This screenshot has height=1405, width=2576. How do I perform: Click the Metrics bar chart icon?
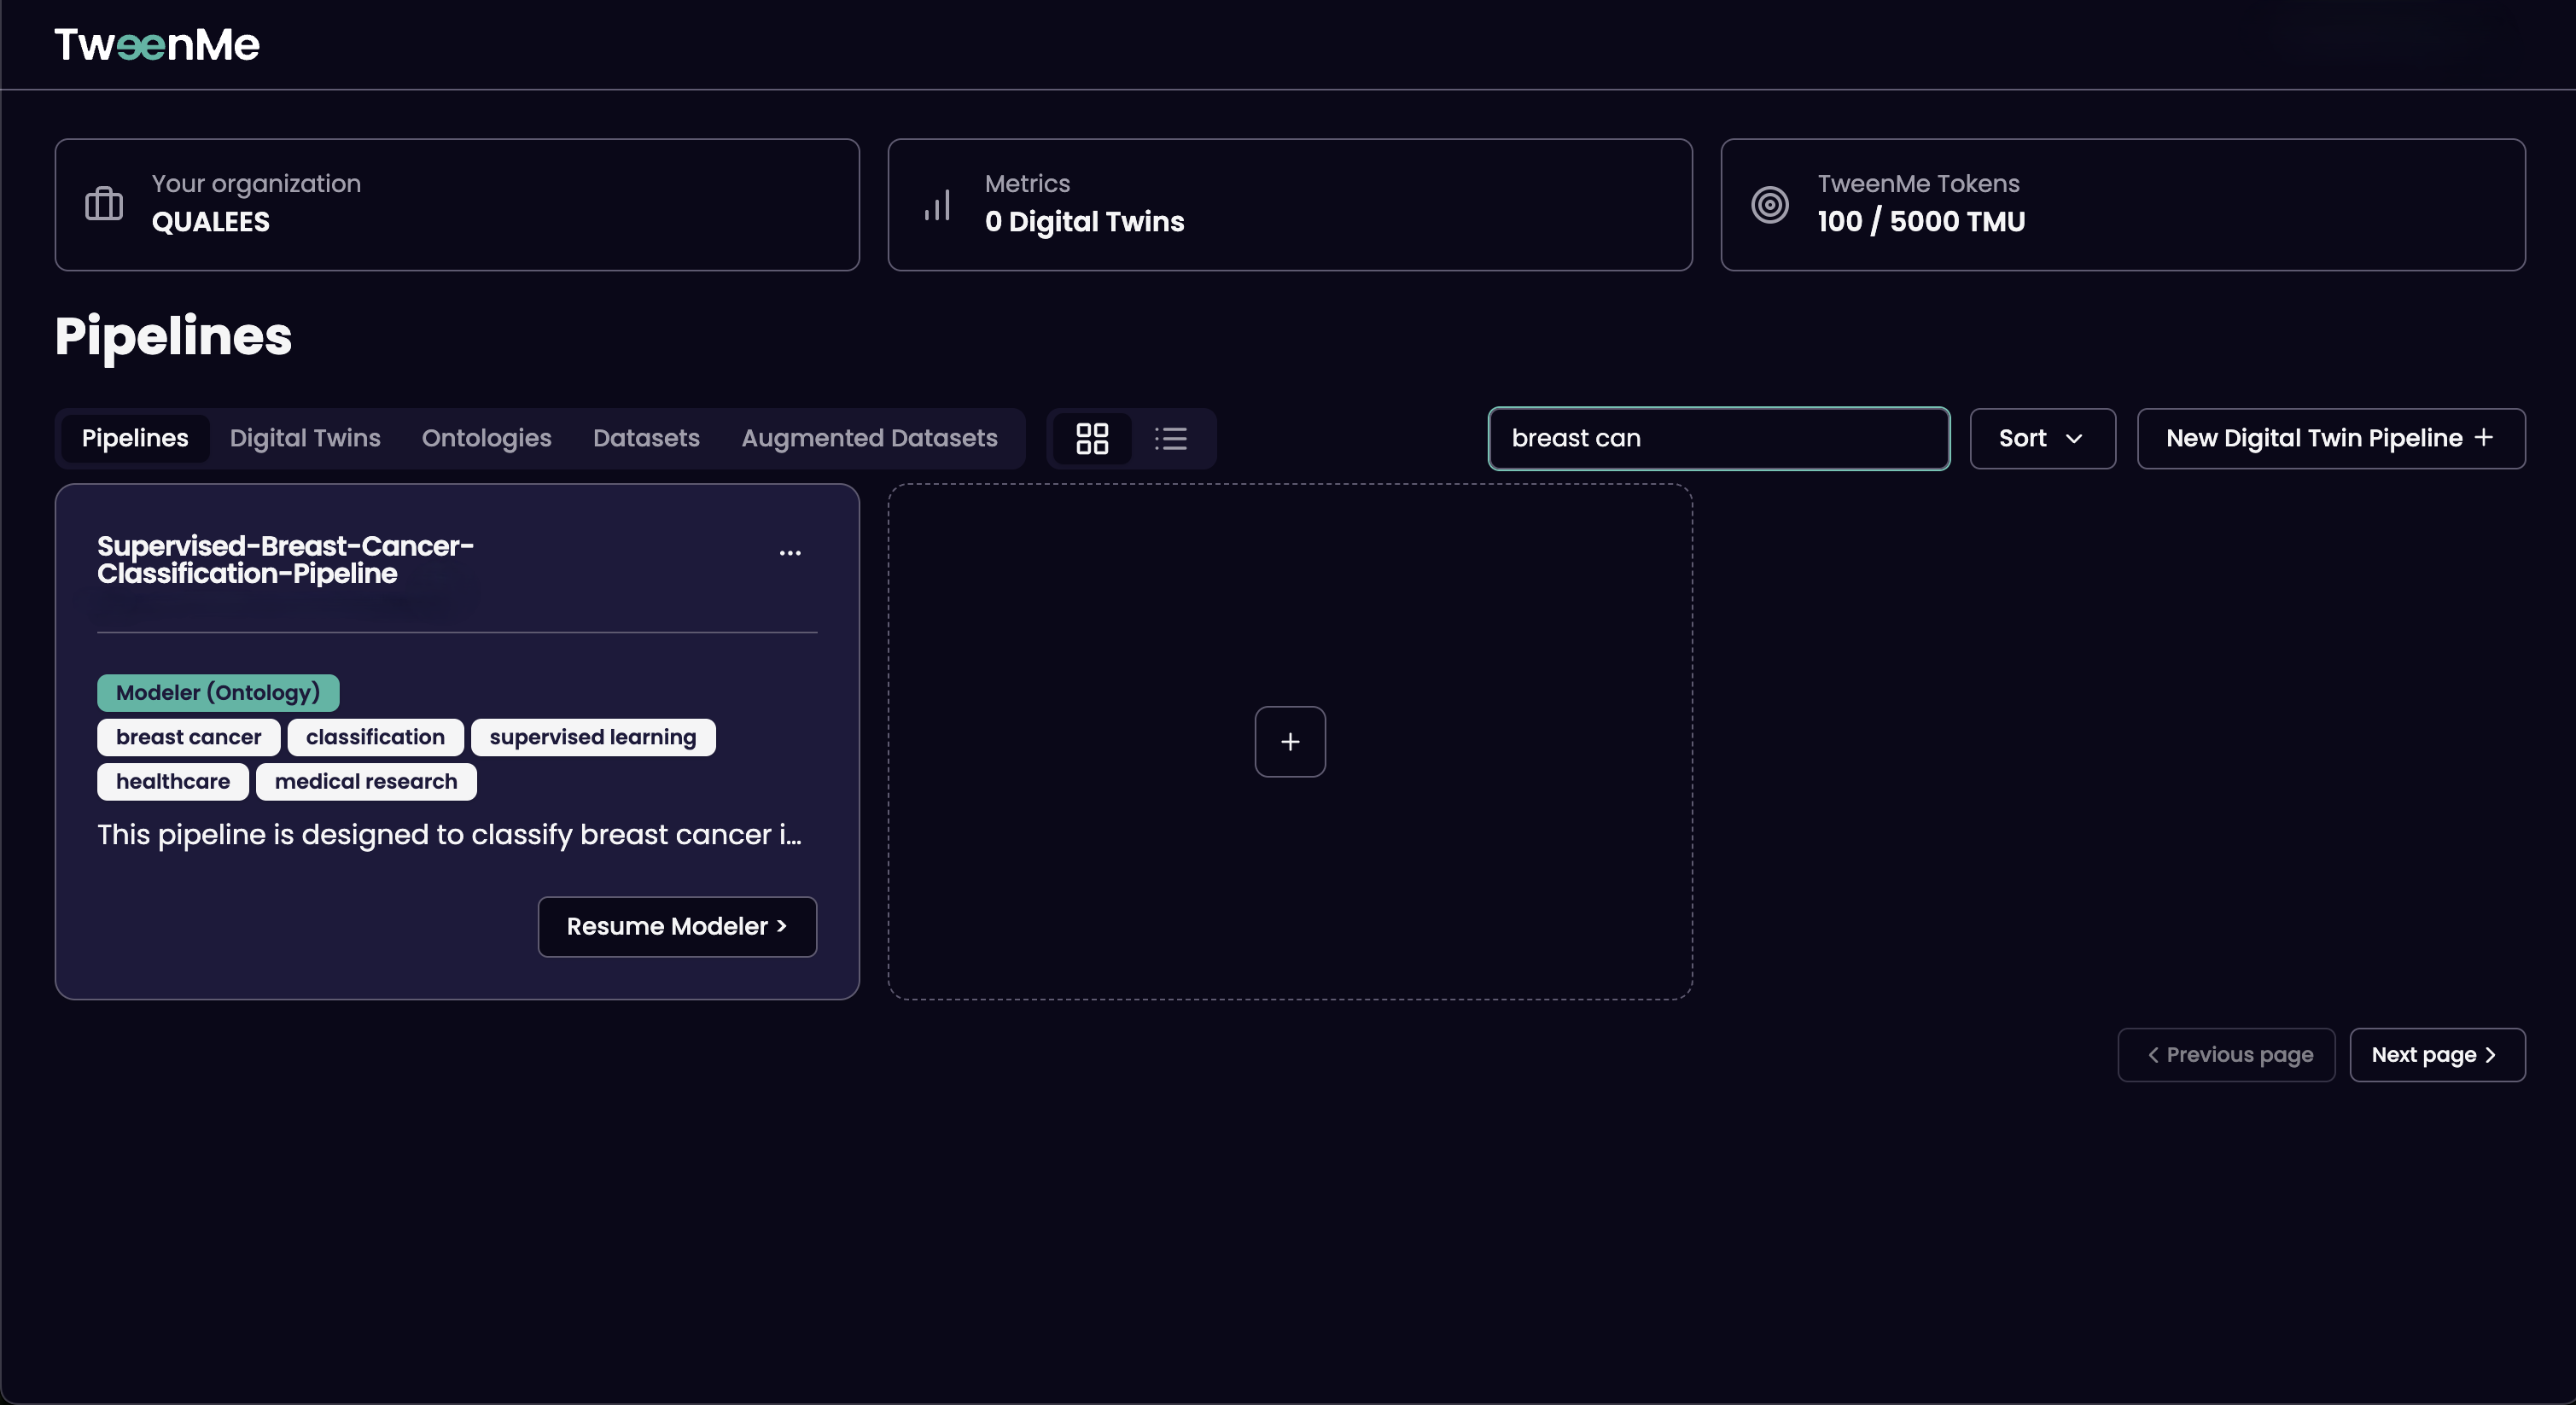tap(937, 205)
